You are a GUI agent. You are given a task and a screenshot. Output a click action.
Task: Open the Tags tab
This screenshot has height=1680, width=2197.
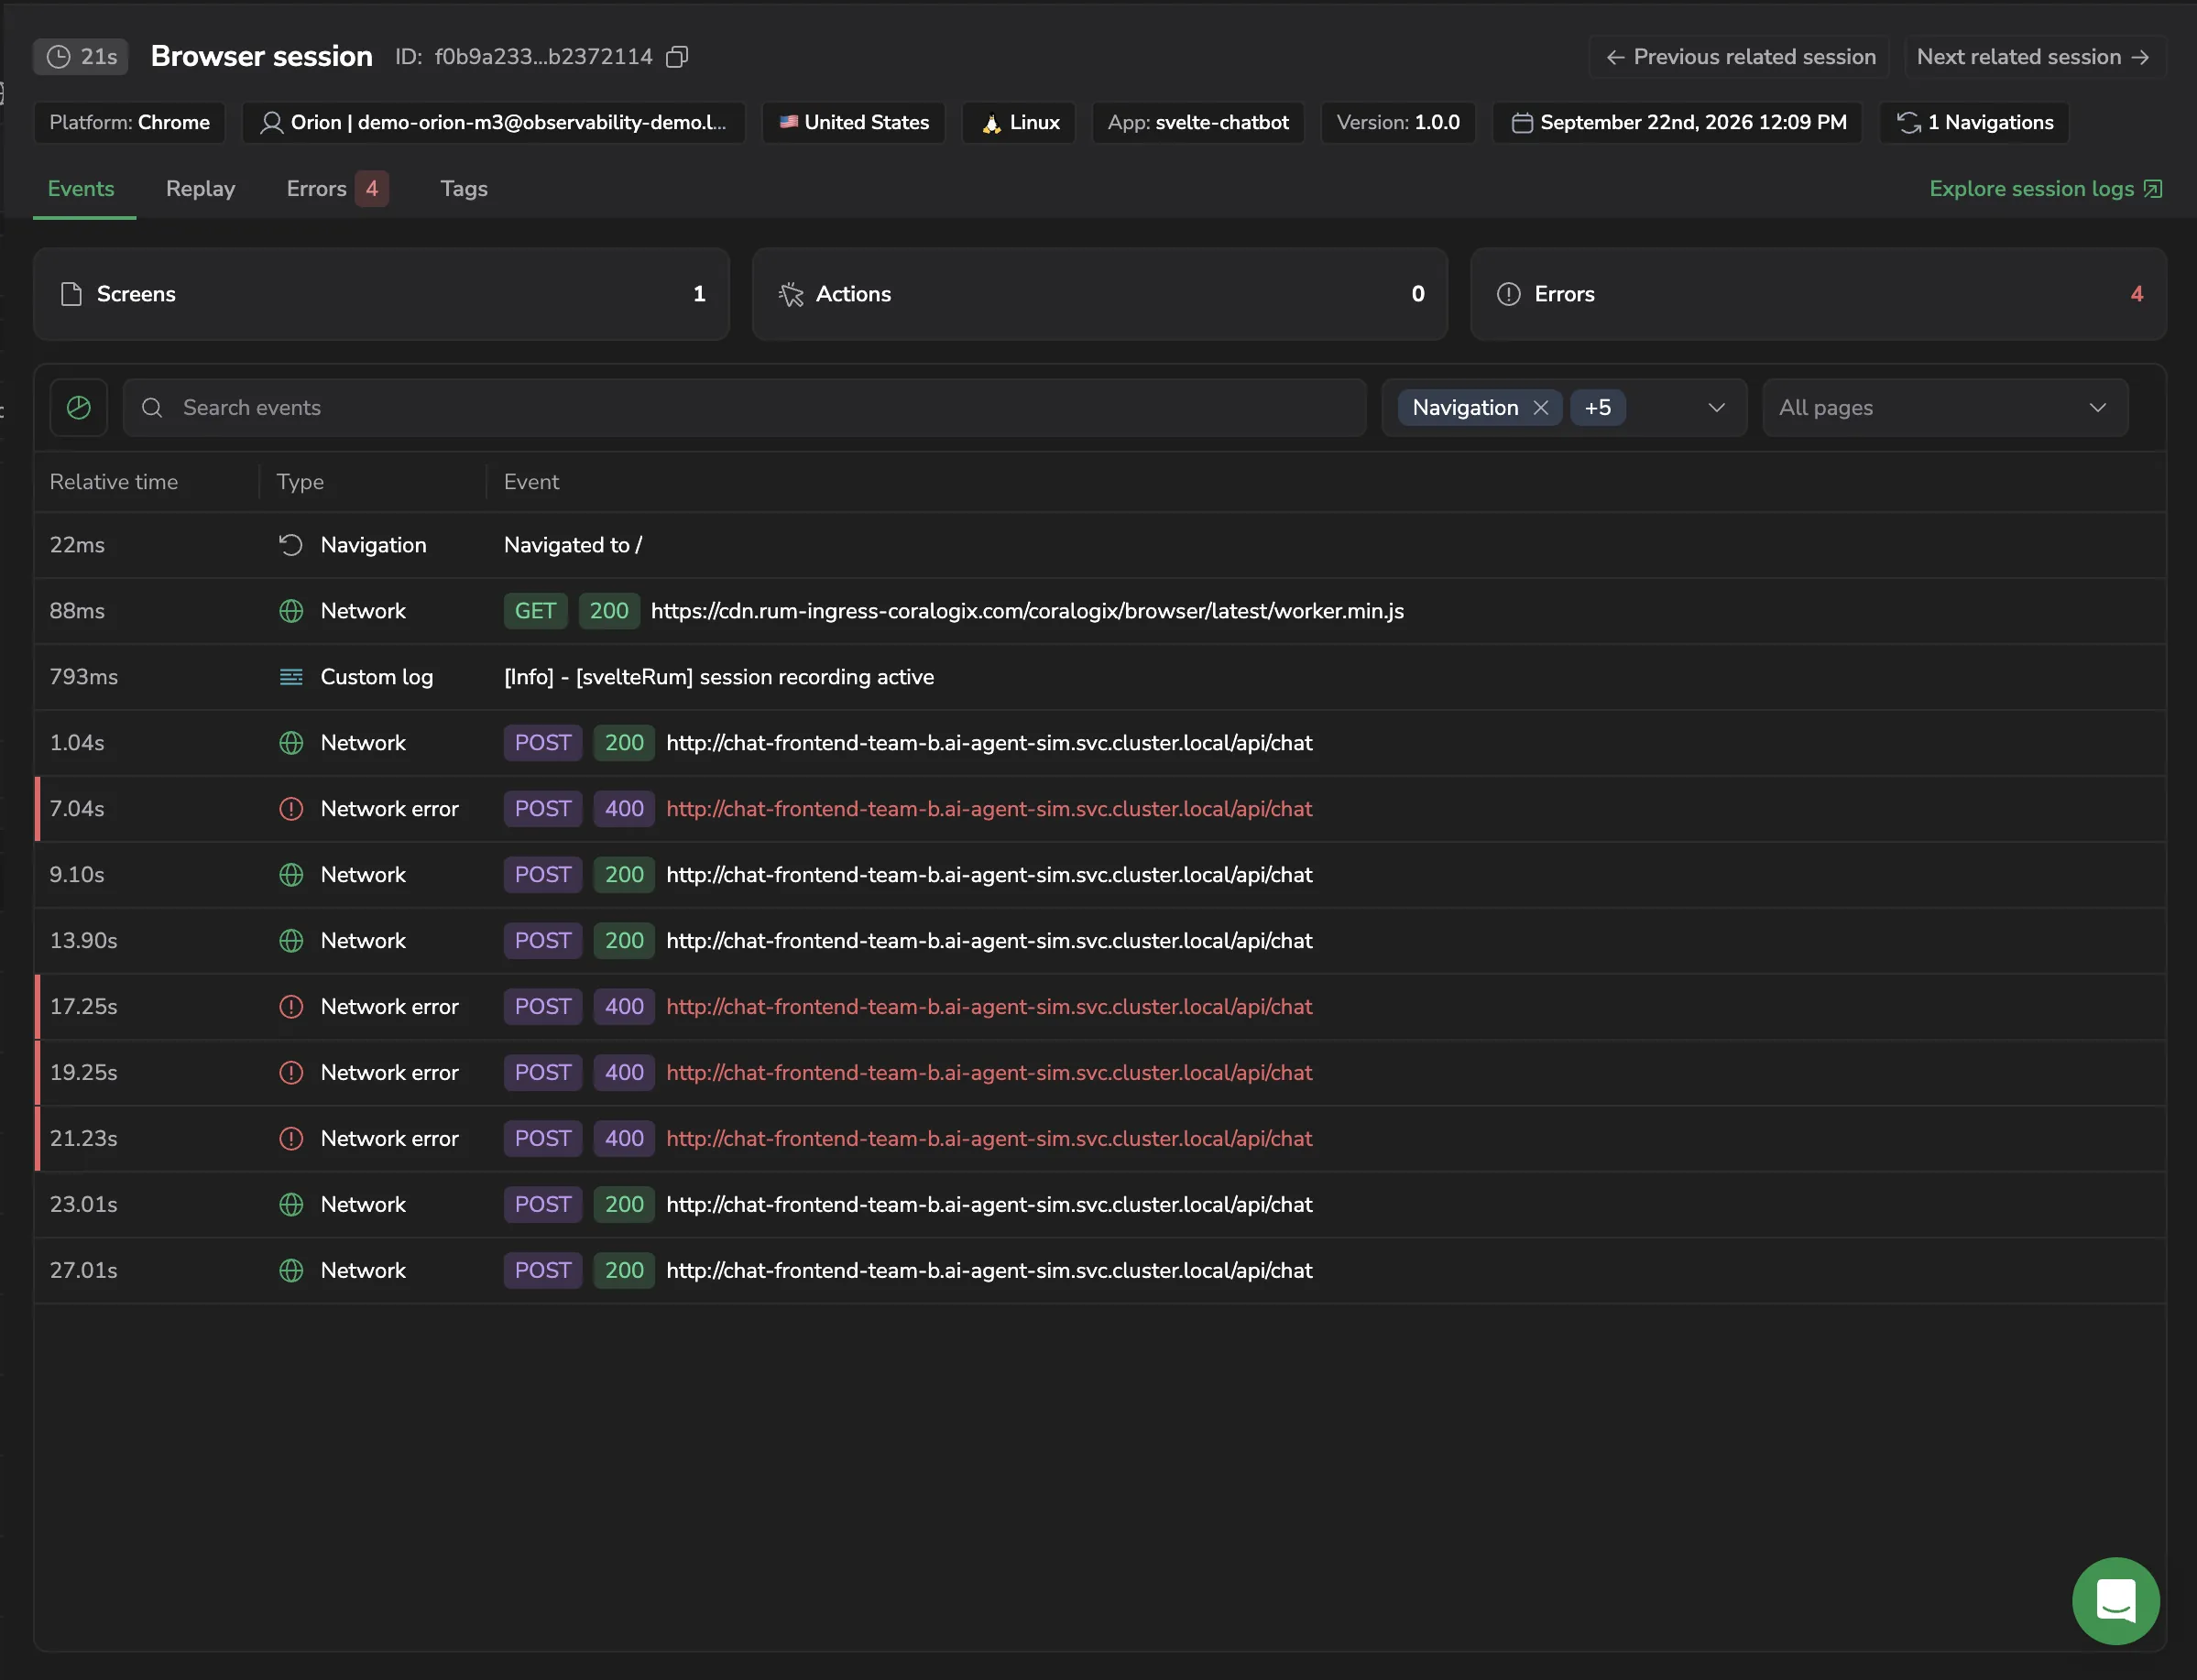click(464, 189)
